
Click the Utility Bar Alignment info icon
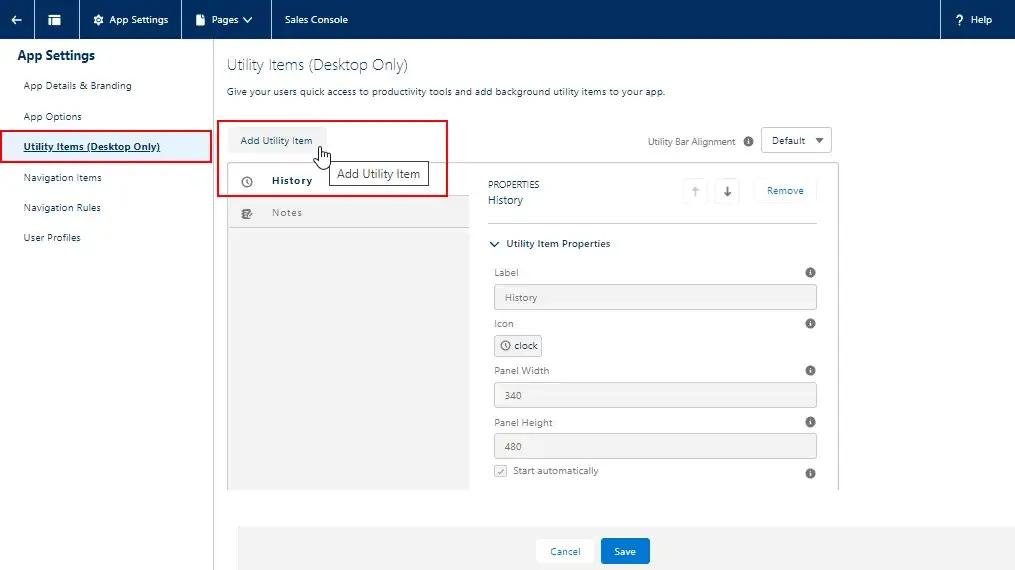[x=748, y=142]
